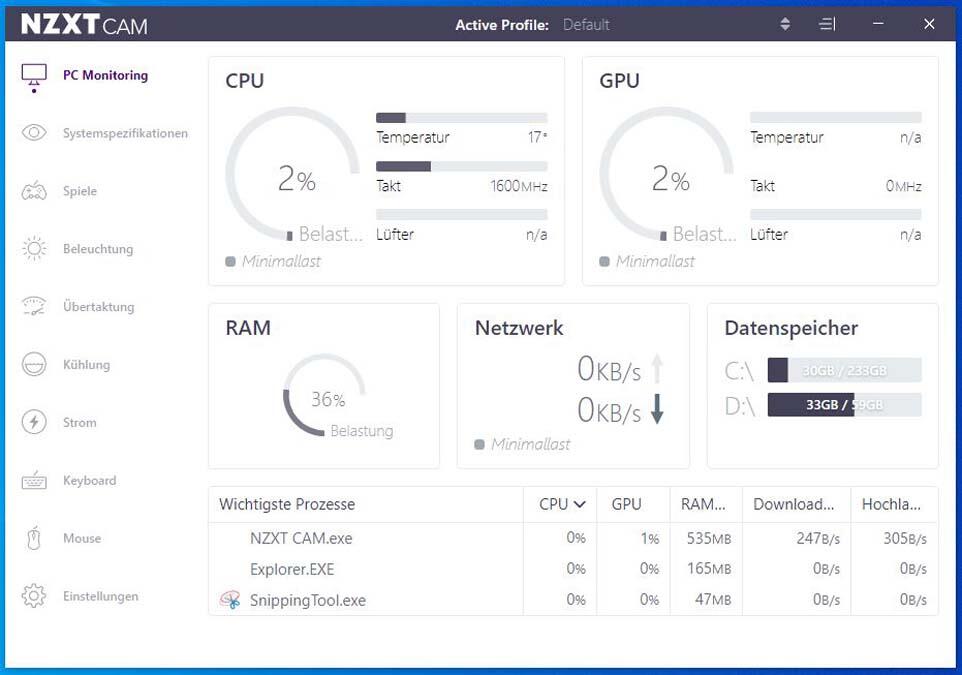The width and height of the screenshot is (962, 675).
Task: Click the network download arrow icon
Action: tap(657, 409)
